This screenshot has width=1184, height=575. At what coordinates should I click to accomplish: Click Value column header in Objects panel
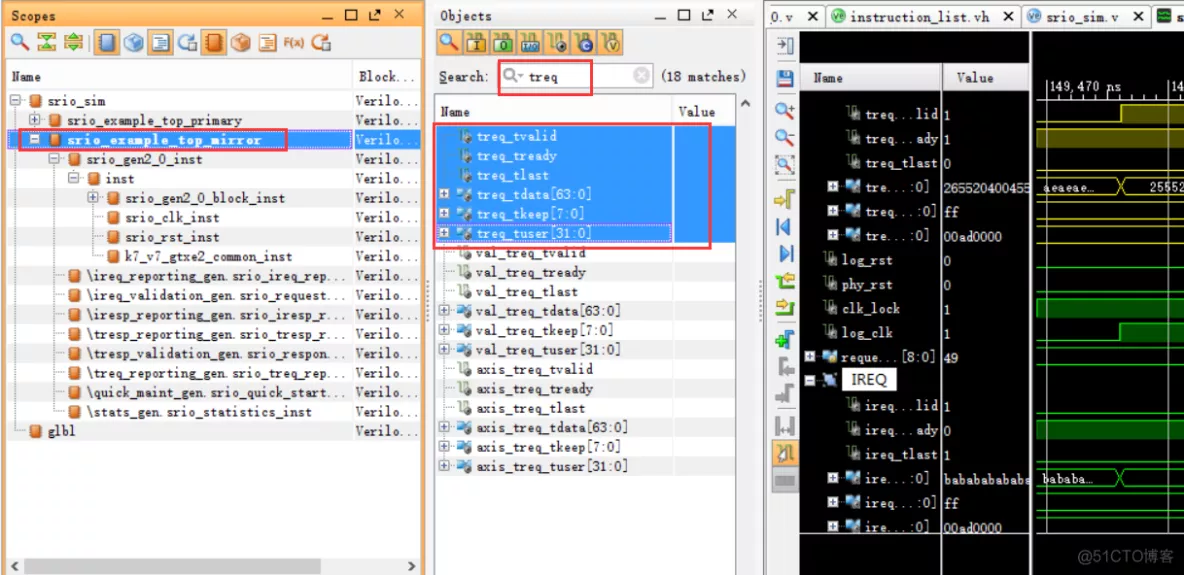click(x=704, y=112)
